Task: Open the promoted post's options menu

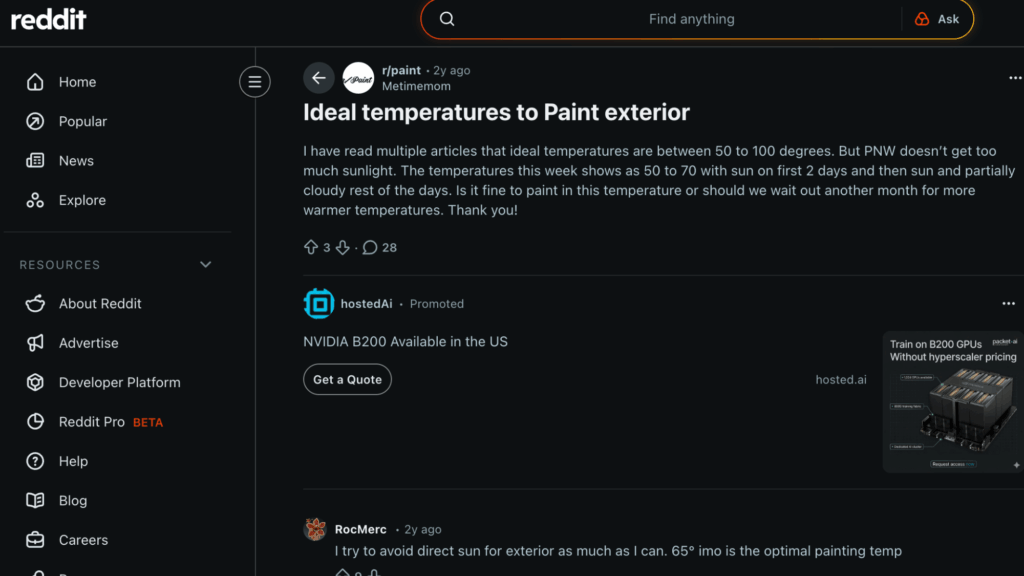Action: (1009, 303)
